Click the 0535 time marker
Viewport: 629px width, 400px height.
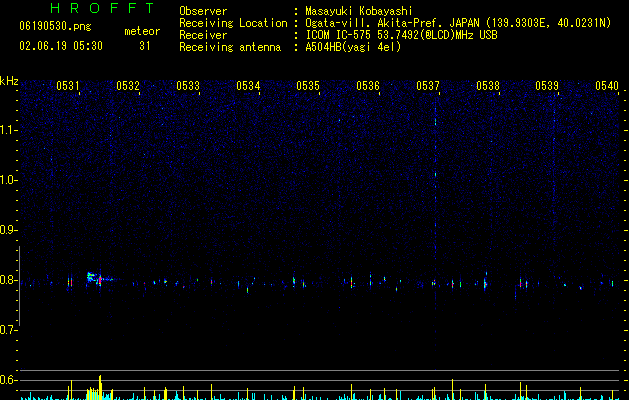pyautogui.click(x=308, y=86)
